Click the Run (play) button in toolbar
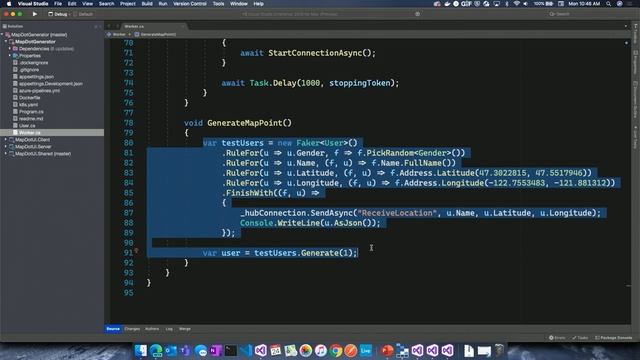 pos(35,14)
